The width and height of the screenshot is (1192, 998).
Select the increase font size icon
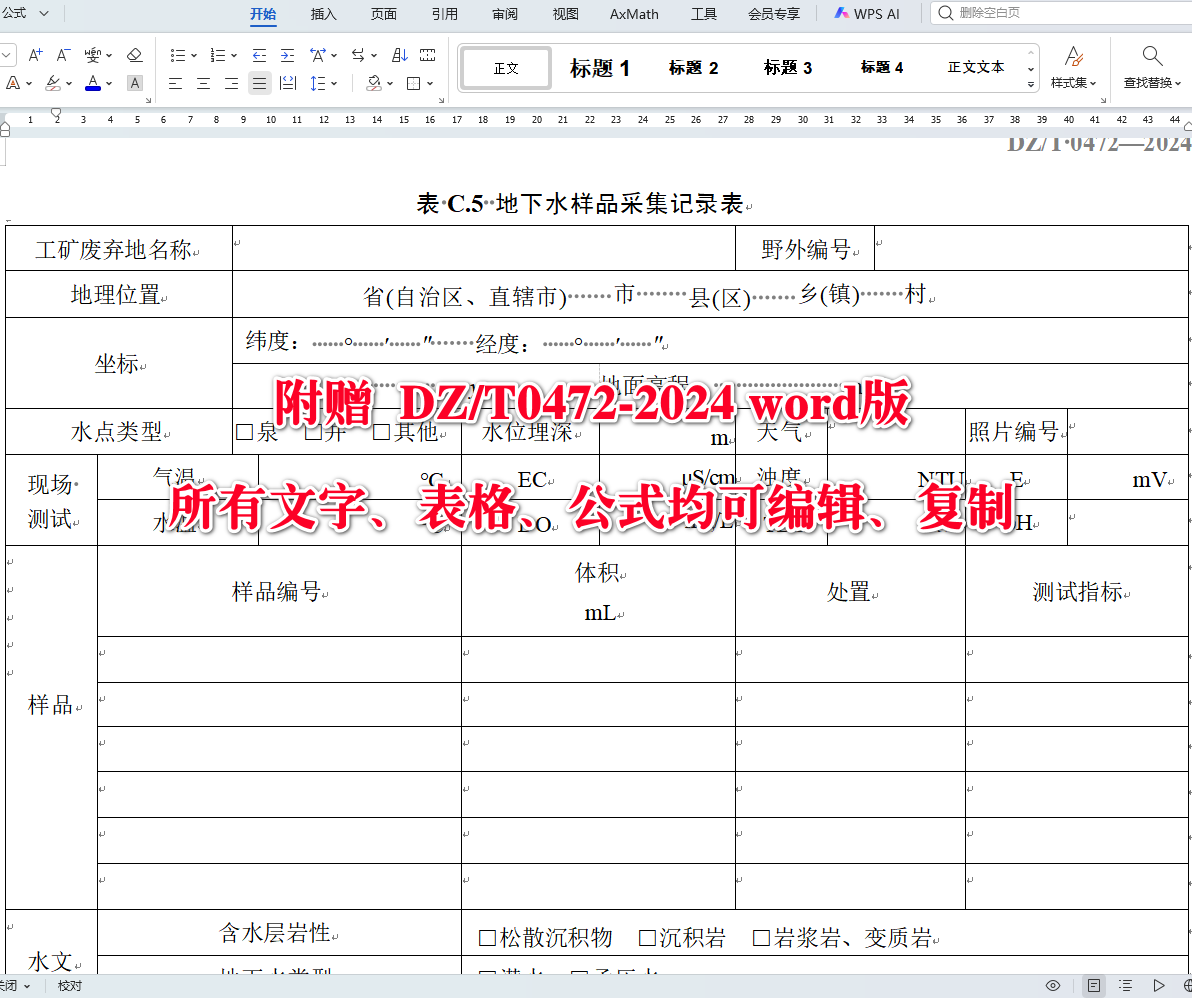coord(34,55)
